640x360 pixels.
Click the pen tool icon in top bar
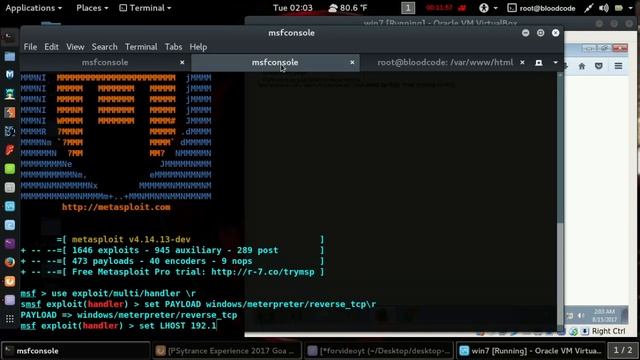click(588, 8)
